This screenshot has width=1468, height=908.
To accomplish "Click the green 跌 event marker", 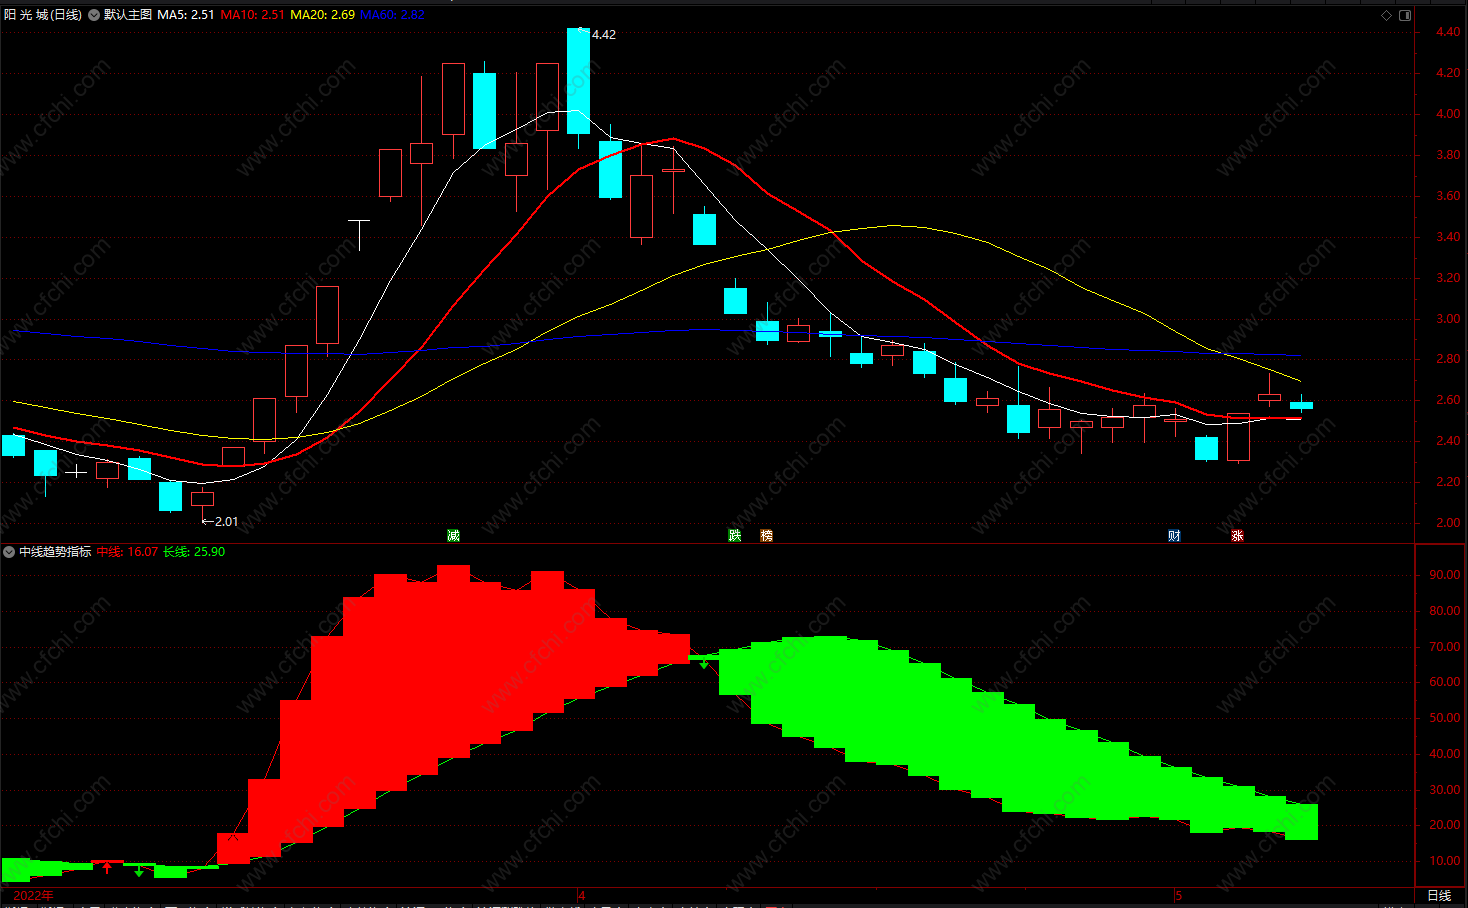I will 735,536.
